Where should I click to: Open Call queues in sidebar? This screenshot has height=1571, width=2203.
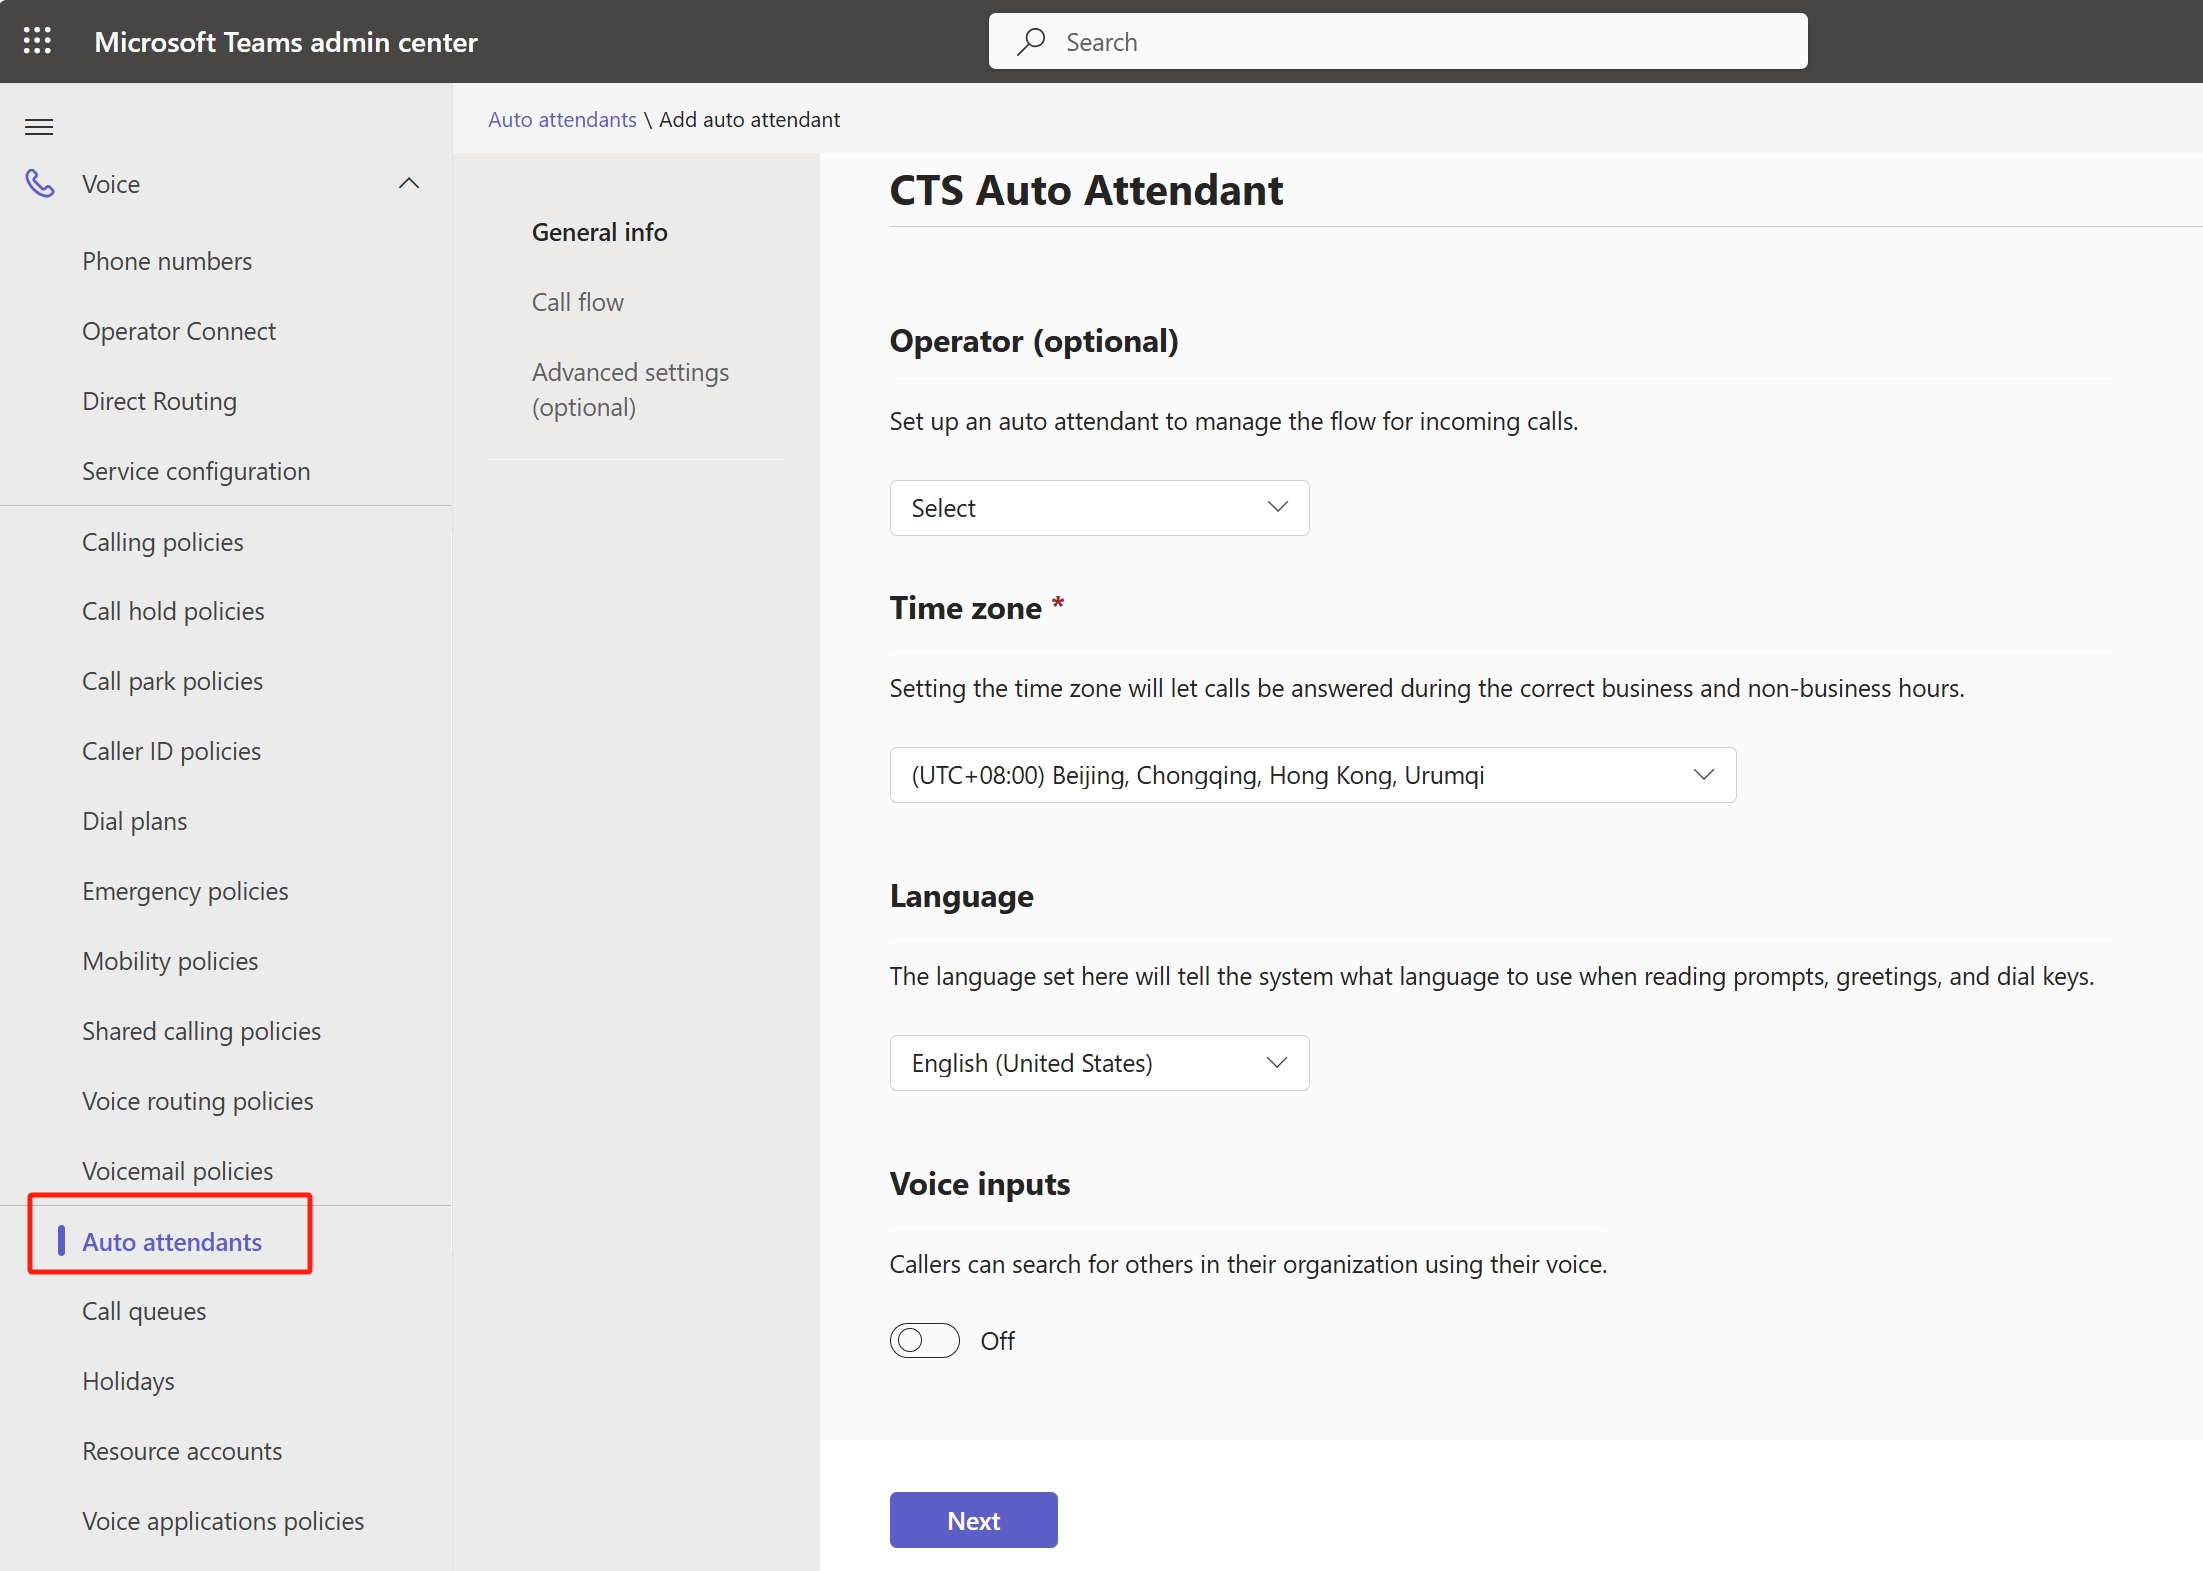point(144,1311)
